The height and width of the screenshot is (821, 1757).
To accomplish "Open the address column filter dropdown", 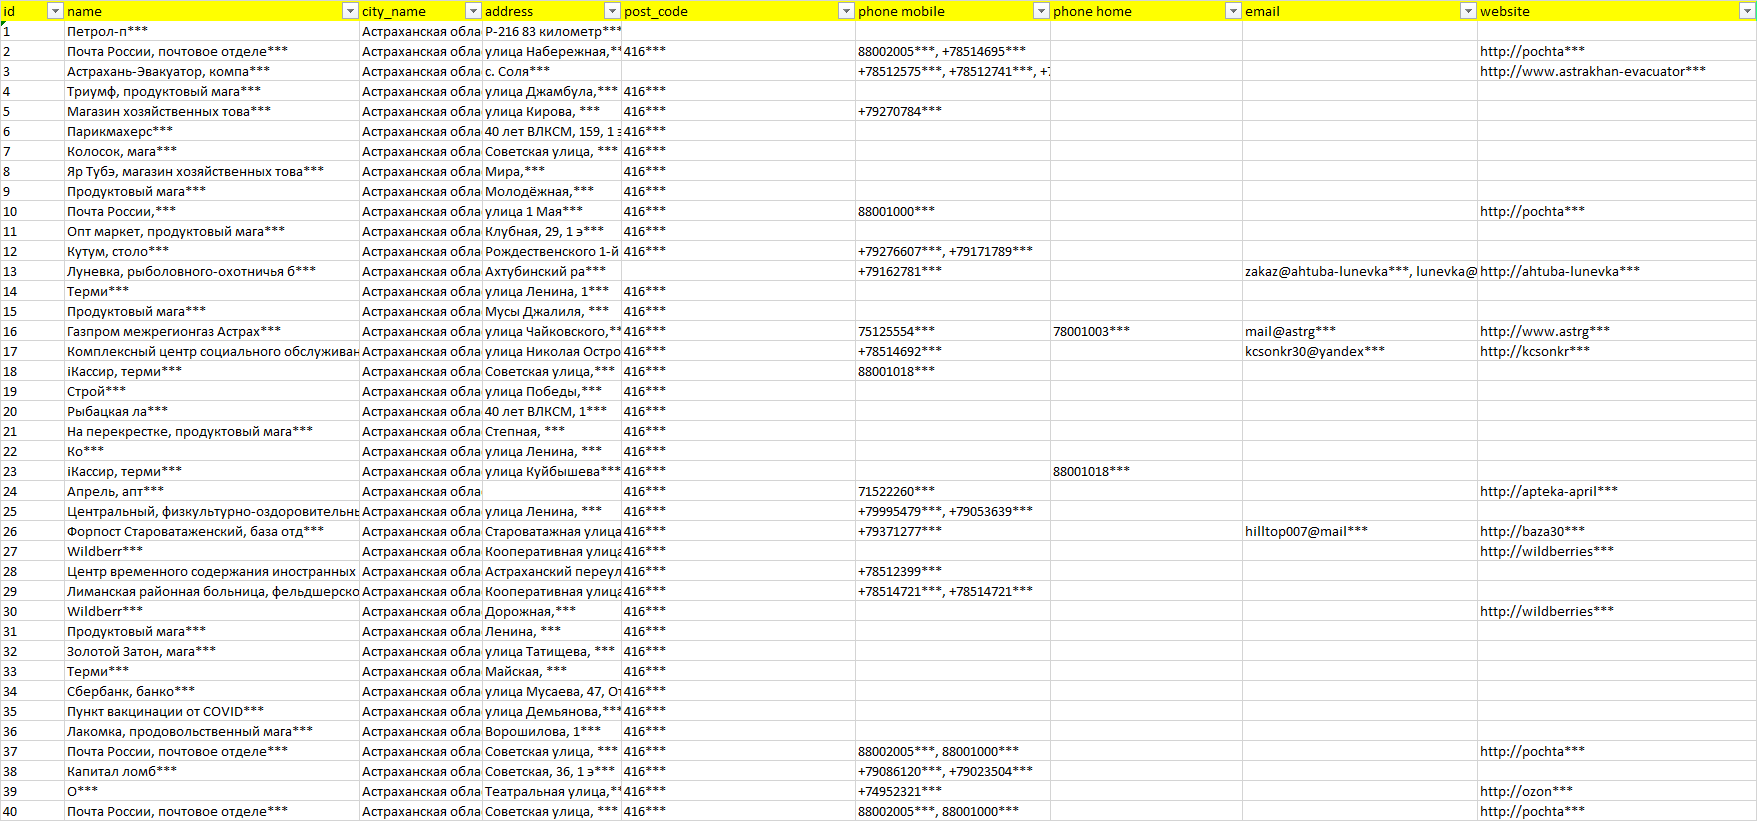I will 612,11.
